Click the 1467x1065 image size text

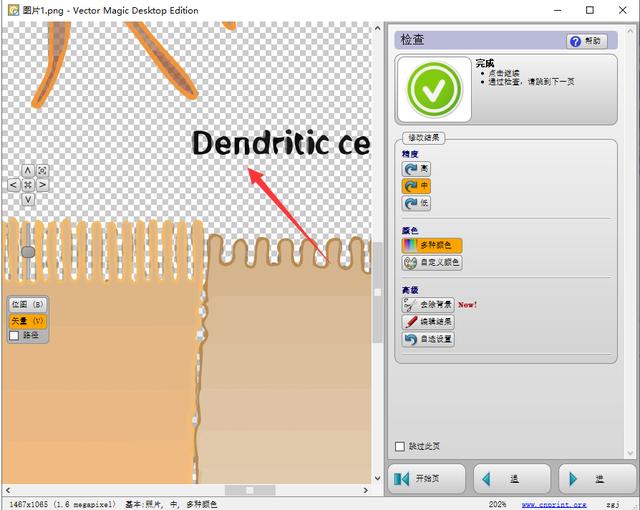click(62, 505)
